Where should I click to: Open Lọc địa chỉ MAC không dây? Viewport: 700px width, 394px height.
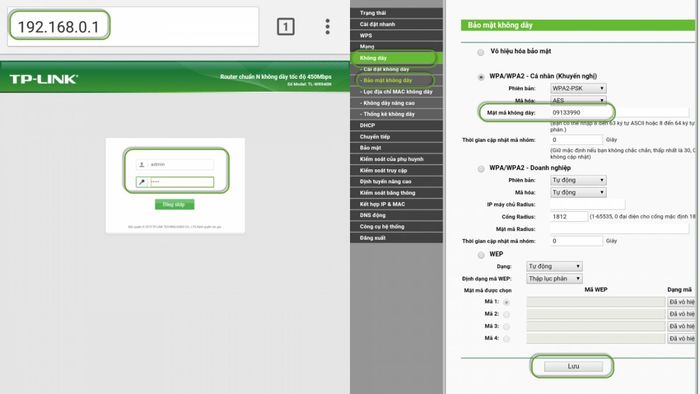pos(396,91)
